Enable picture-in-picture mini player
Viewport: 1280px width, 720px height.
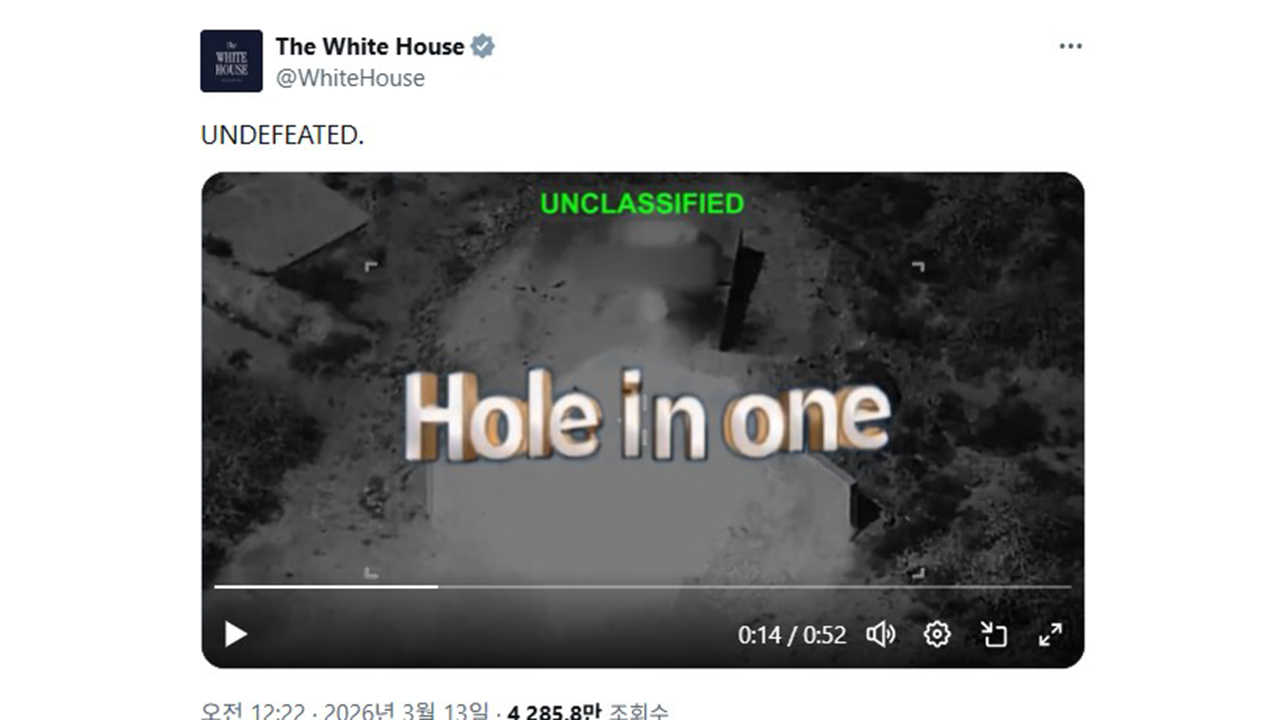(x=993, y=634)
